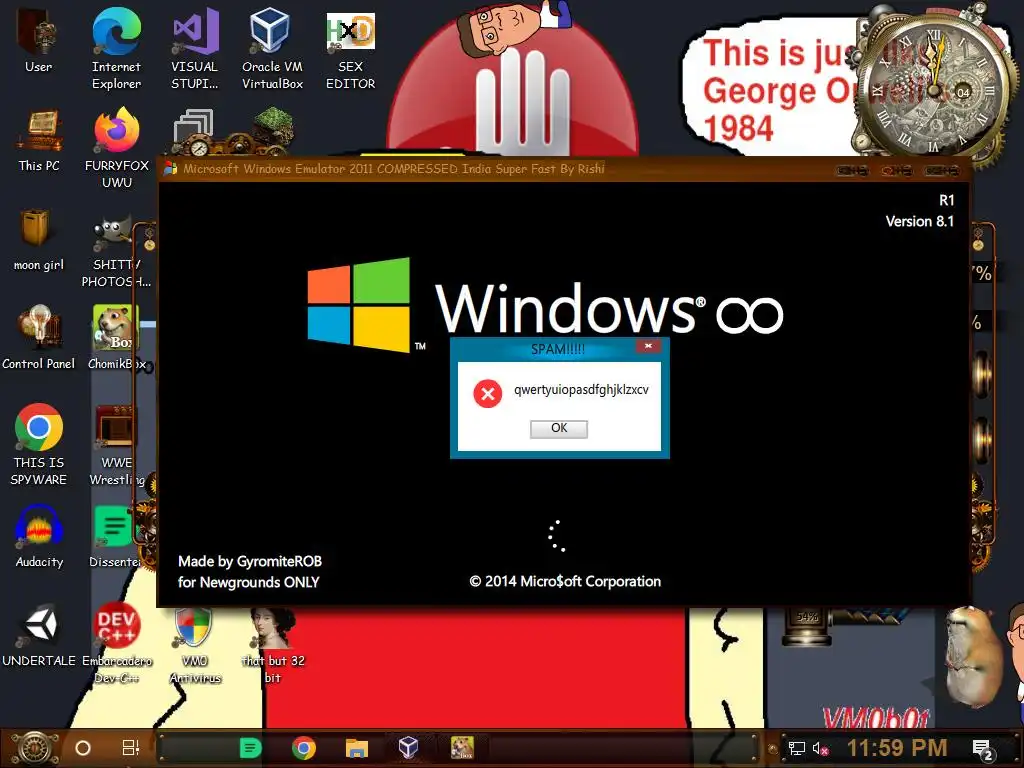Open the 11:59 PM clock
Screen dimensions: 1024x768
[897, 748]
